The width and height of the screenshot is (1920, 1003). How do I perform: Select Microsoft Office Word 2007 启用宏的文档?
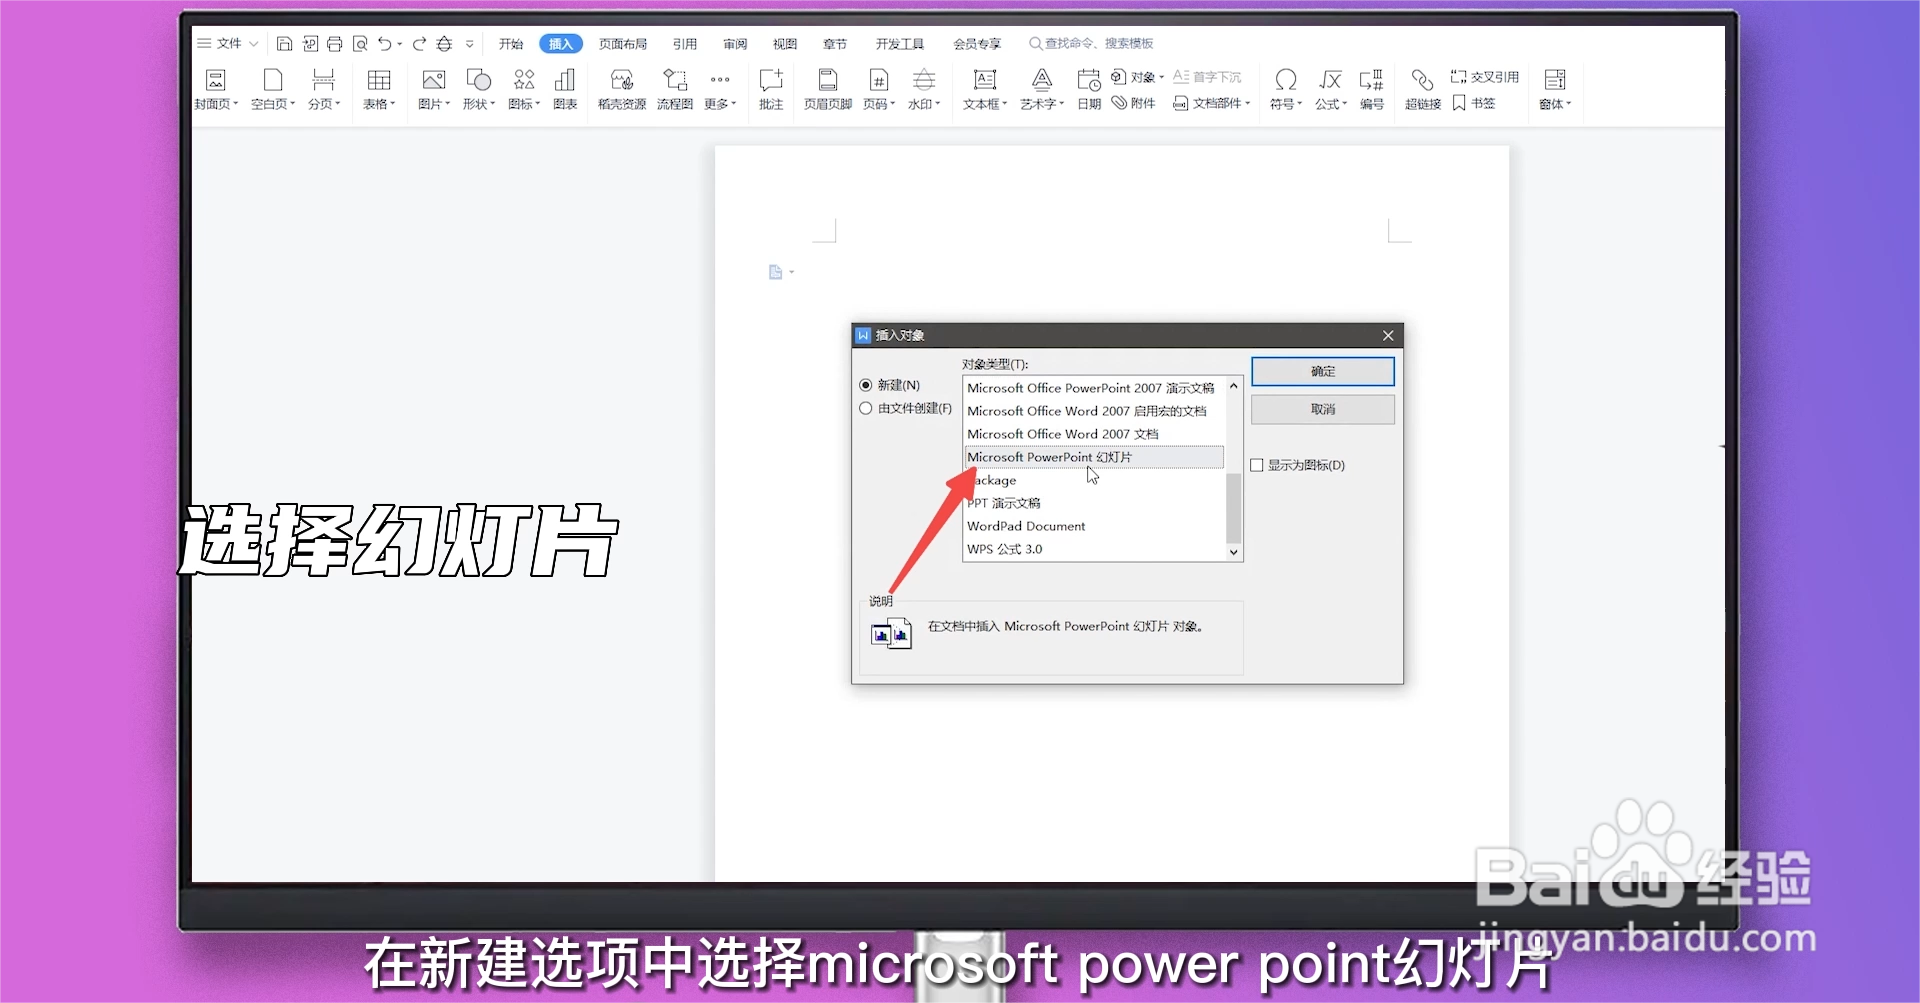1093,411
